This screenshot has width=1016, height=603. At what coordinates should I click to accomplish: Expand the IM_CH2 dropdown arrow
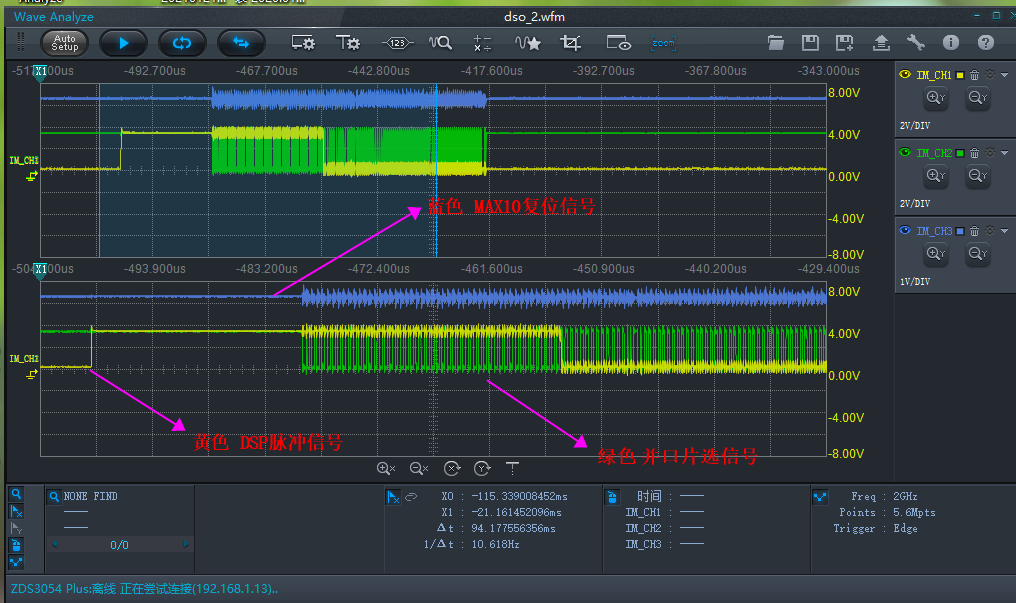[x=1004, y=153]
